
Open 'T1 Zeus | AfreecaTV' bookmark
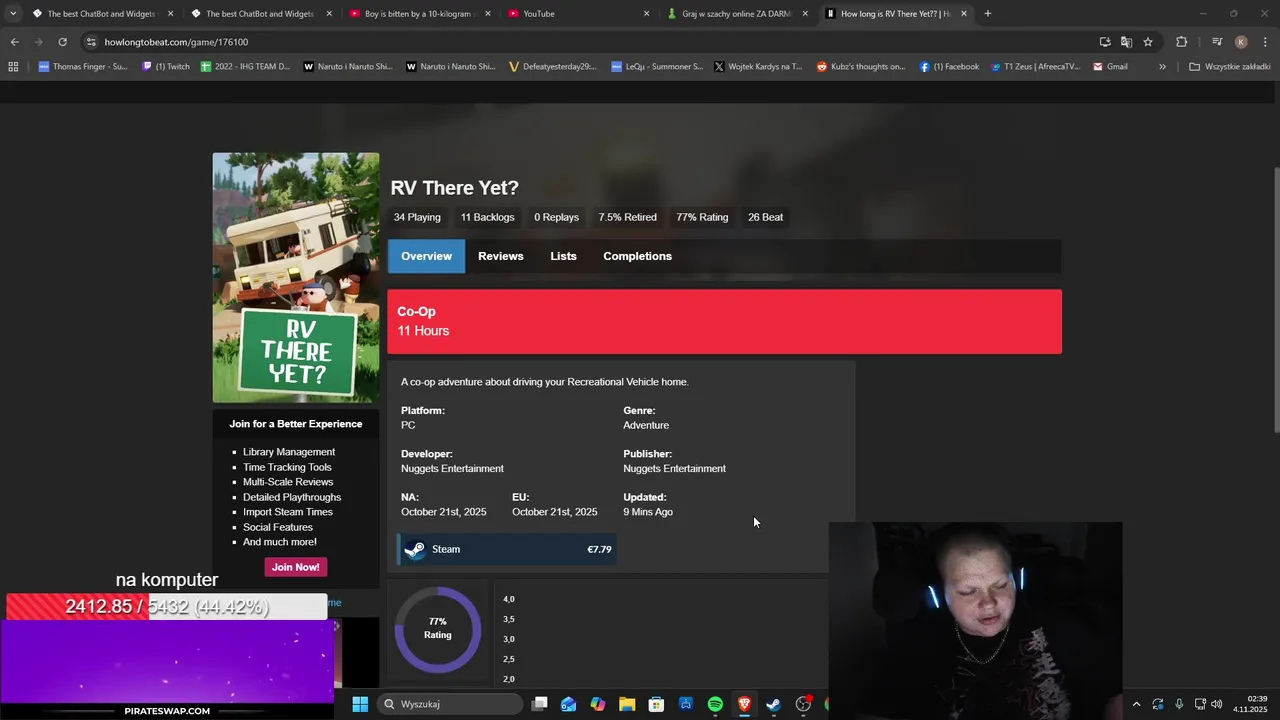[1036, 67]
